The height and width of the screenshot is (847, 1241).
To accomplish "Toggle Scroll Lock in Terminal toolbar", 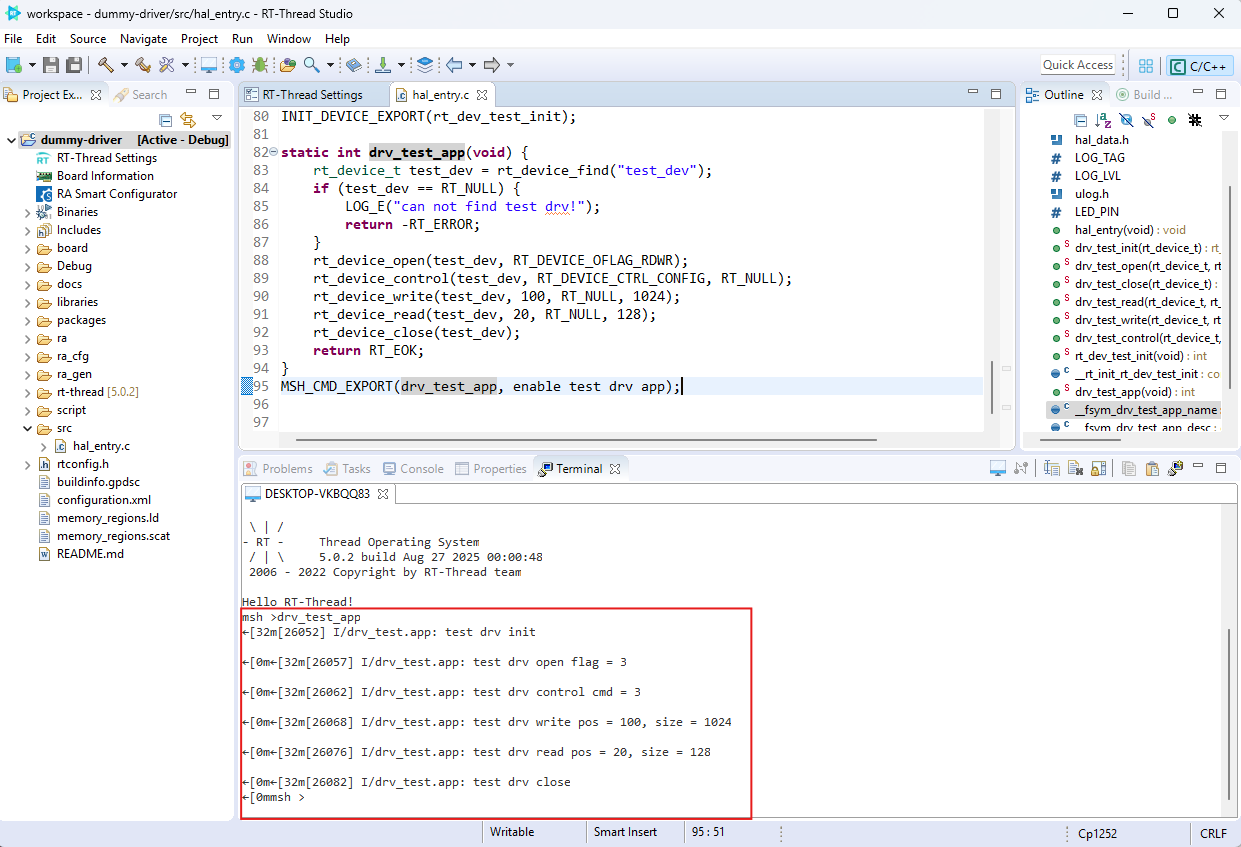I will coord(1098,468).
